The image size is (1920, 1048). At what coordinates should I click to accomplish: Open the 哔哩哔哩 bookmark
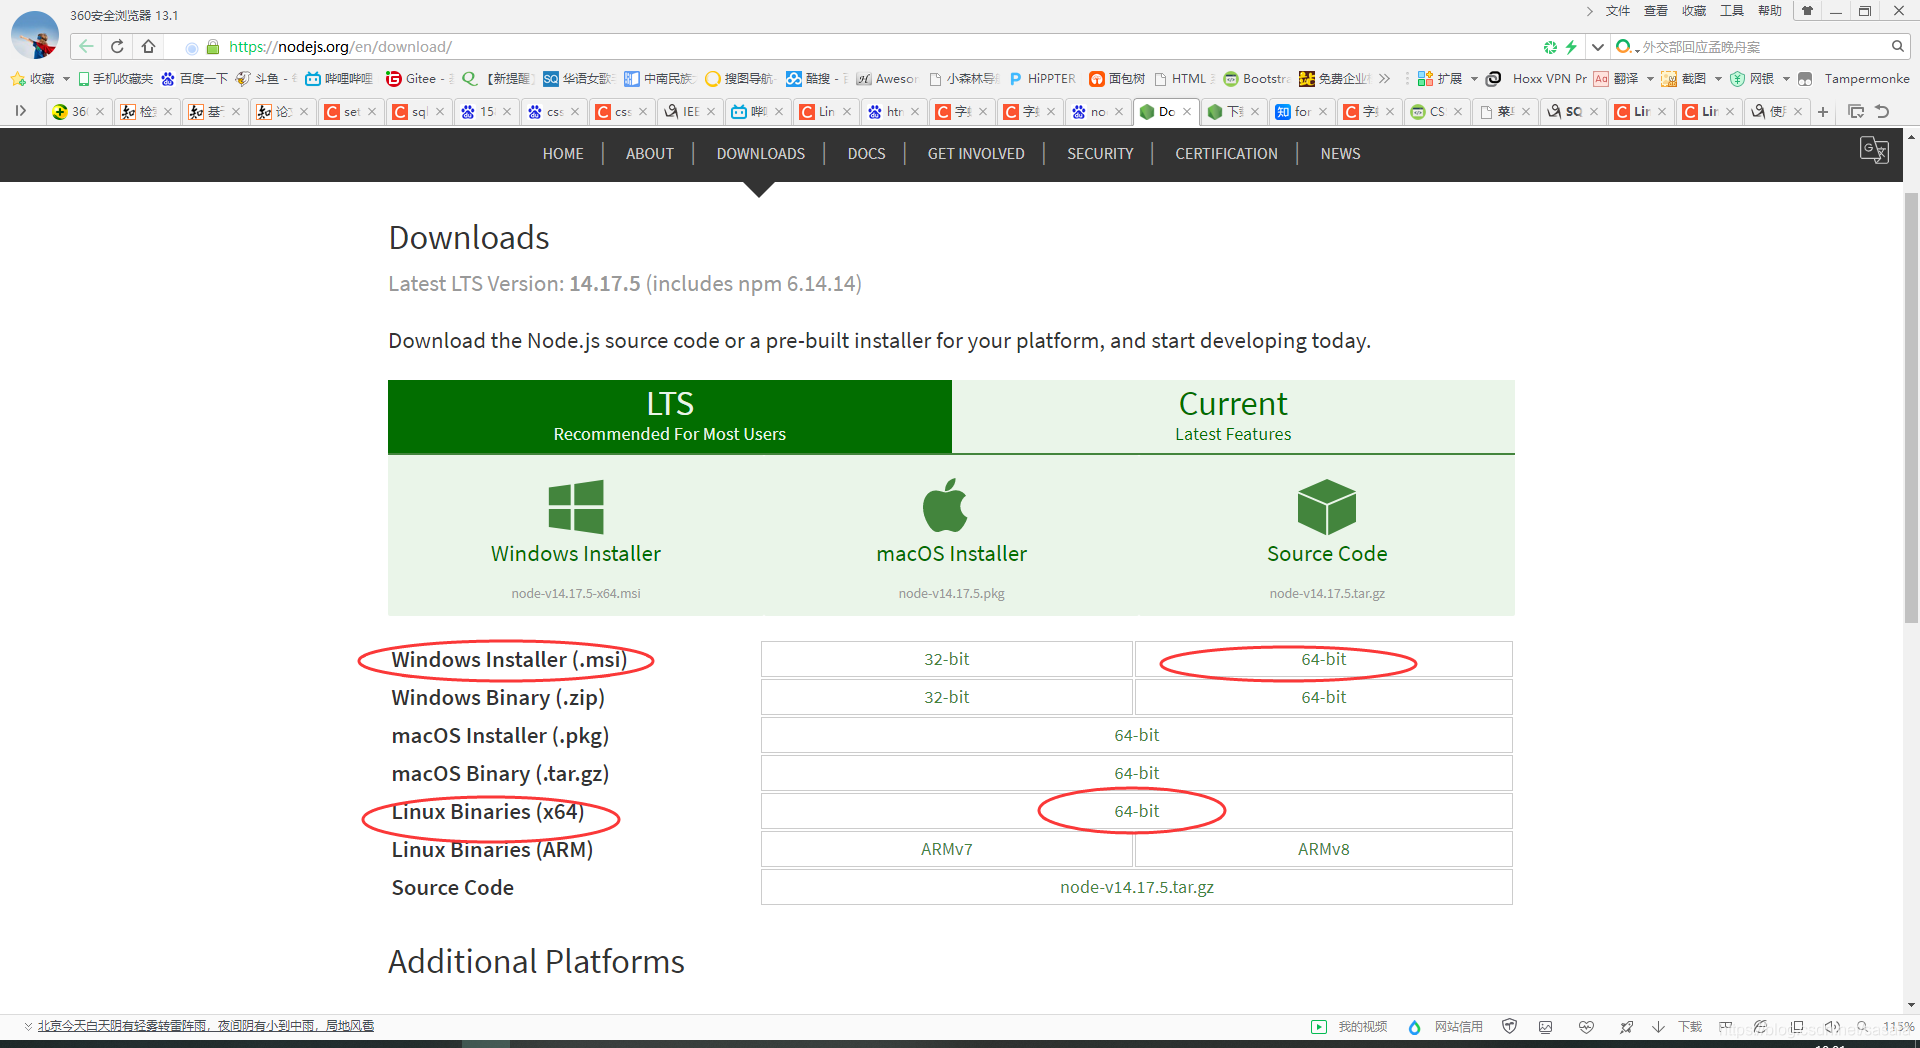tap(339, 79)
